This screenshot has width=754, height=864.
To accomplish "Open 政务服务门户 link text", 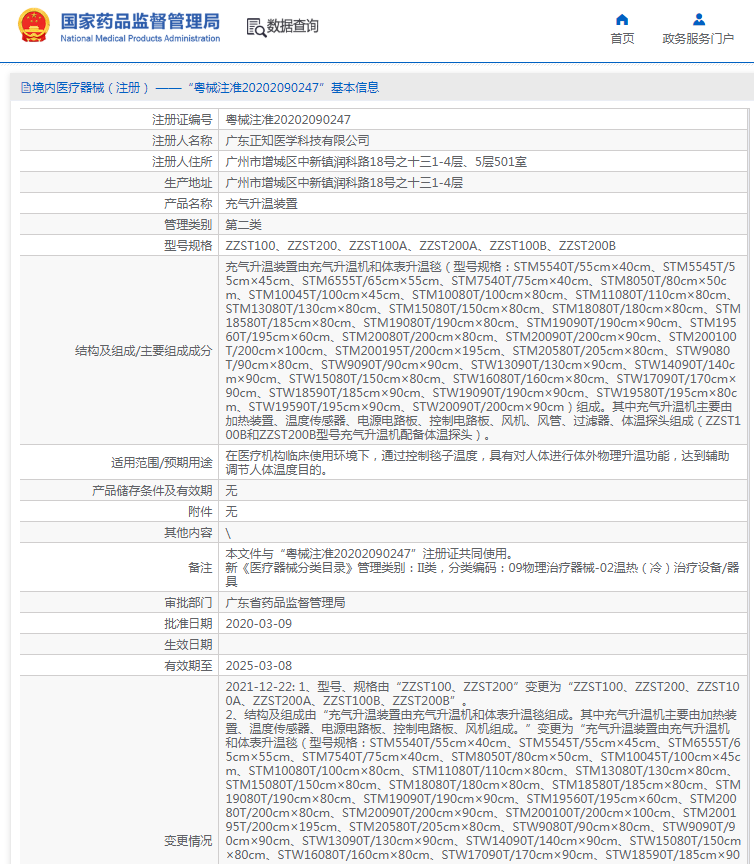I will [698, 39].
